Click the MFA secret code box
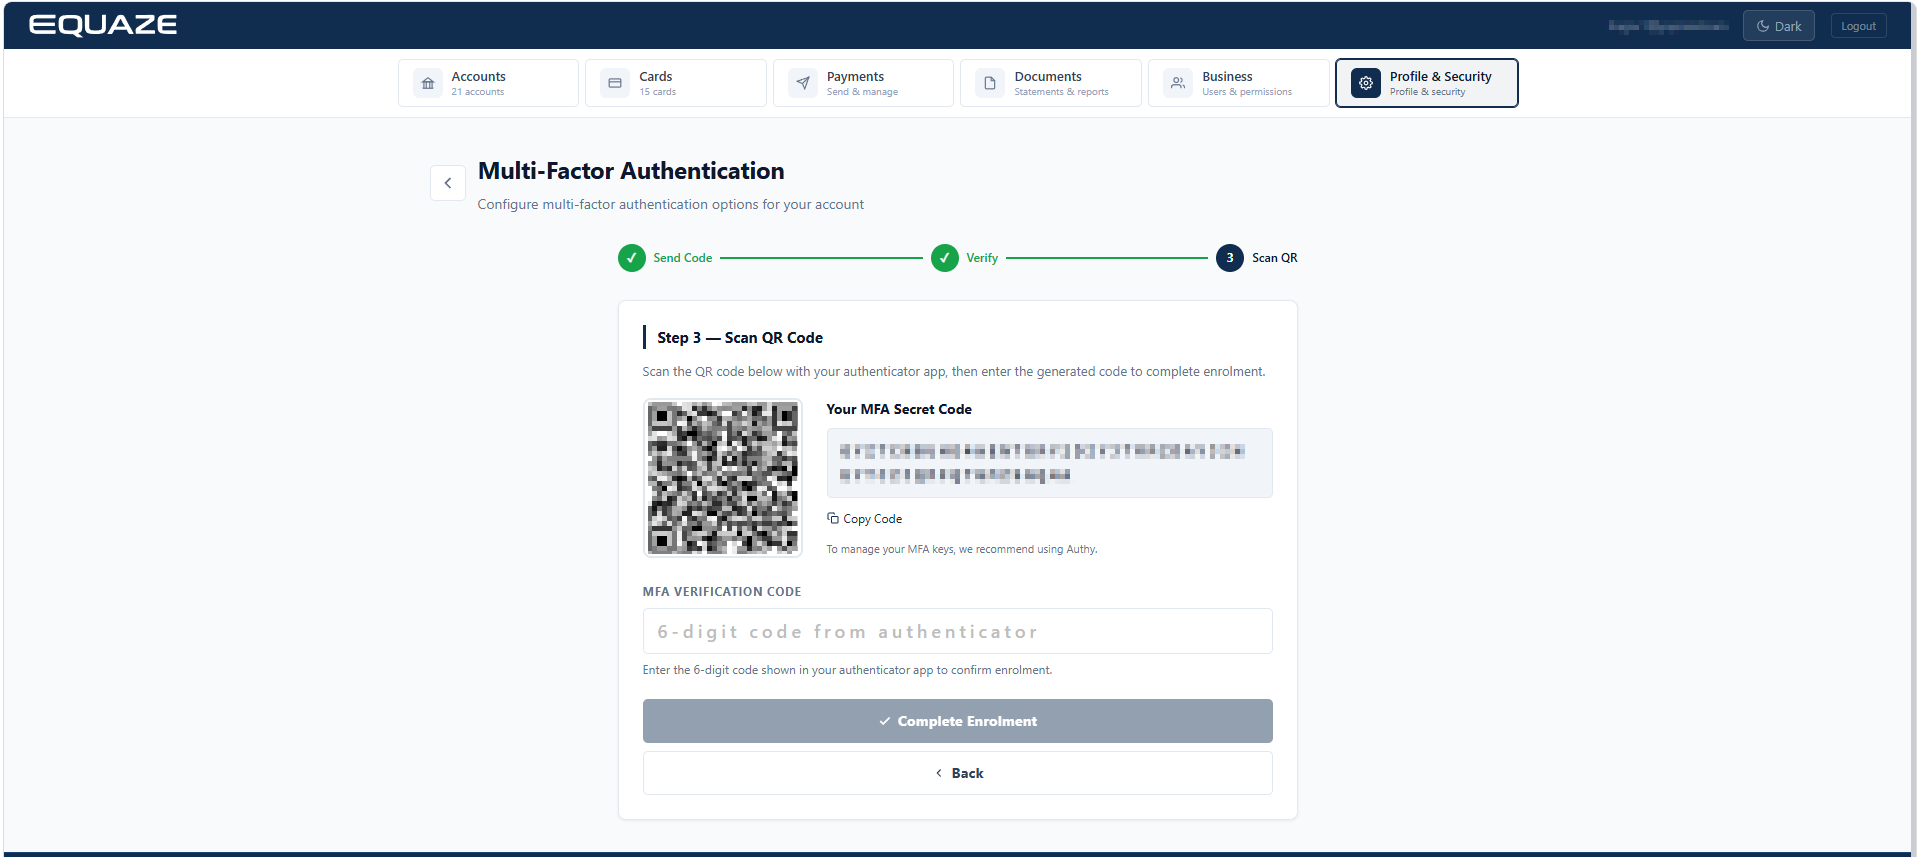 [x=1049, y=463]
